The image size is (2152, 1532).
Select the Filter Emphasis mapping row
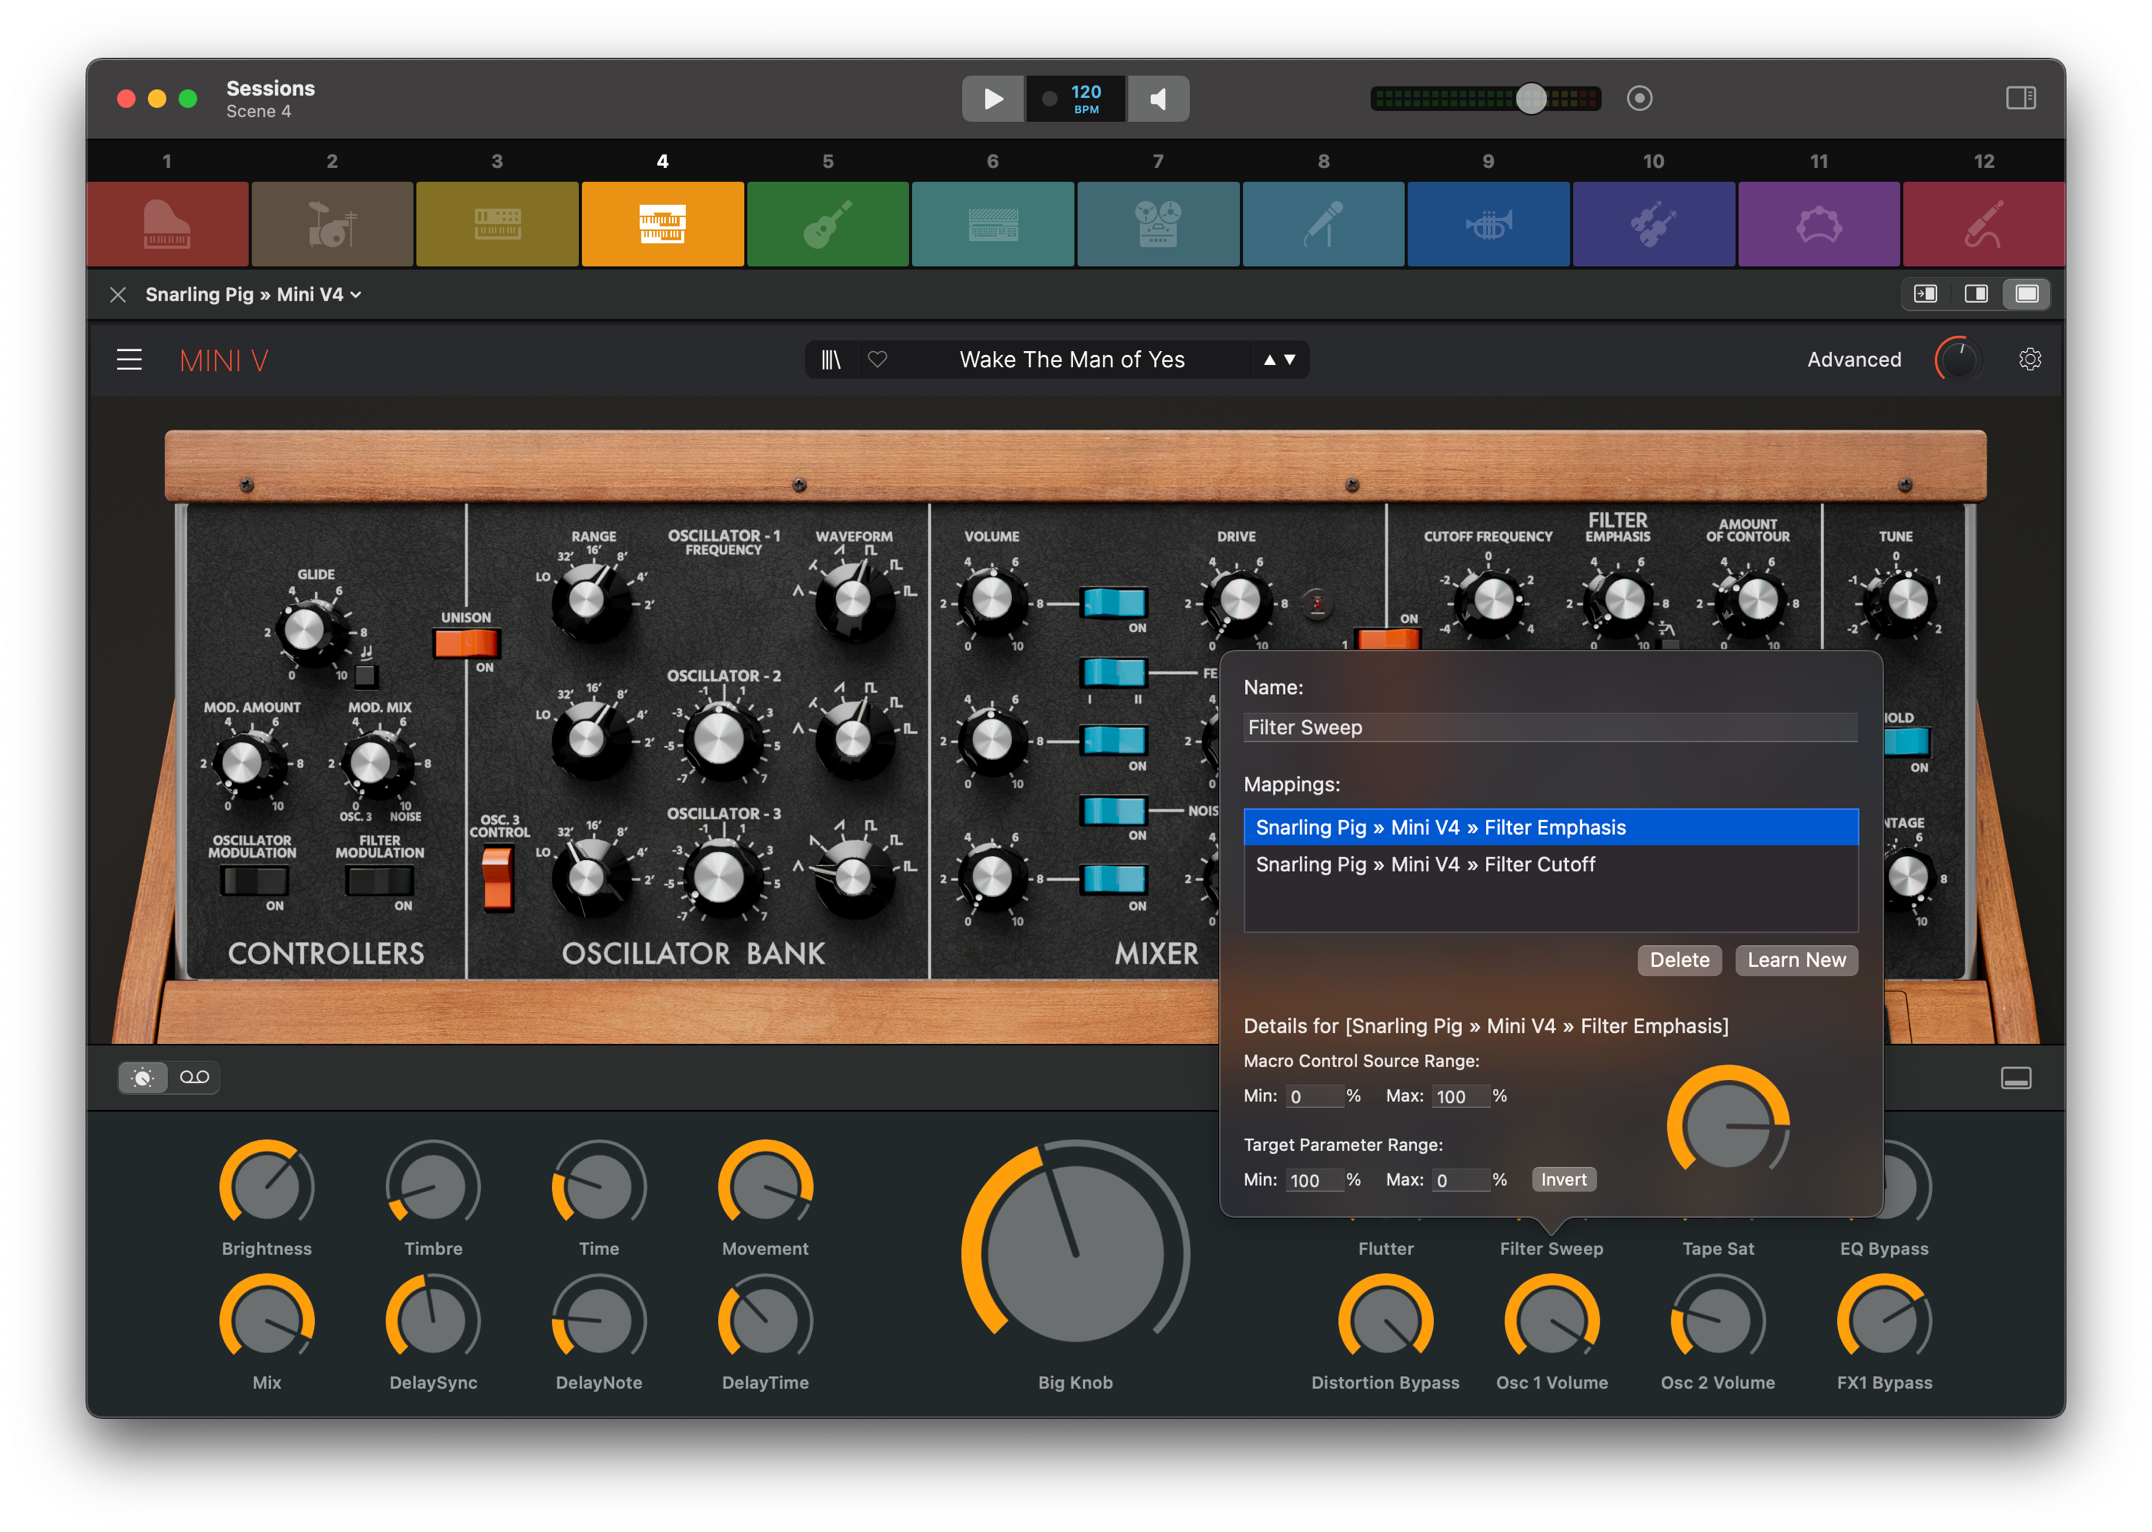(x=1551, y=827)
